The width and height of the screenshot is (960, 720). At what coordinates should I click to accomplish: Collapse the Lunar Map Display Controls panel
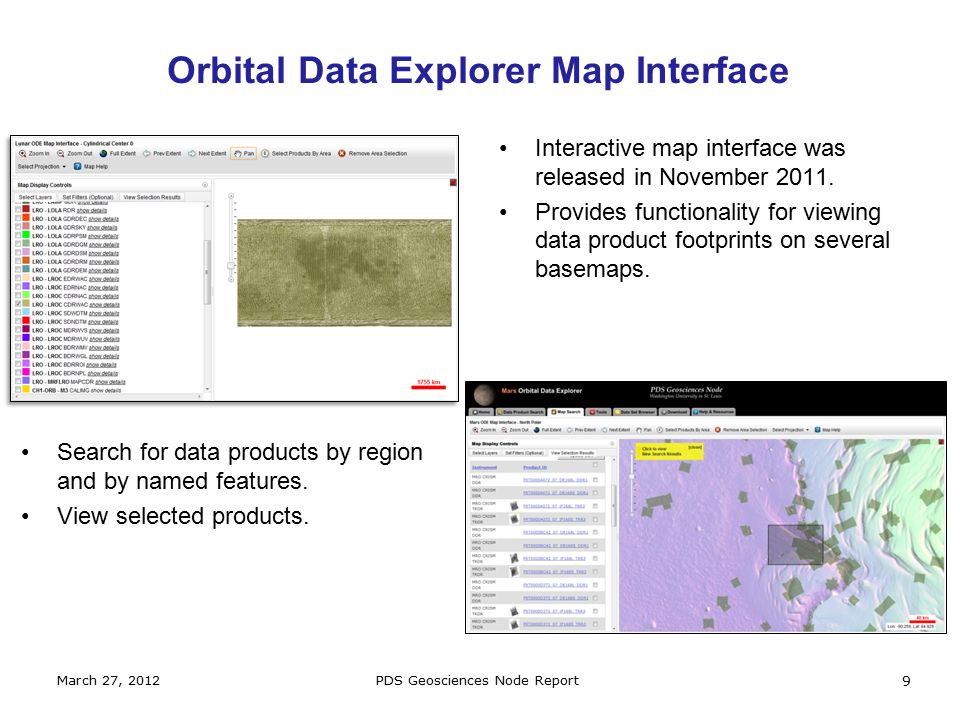click(205, 185)
